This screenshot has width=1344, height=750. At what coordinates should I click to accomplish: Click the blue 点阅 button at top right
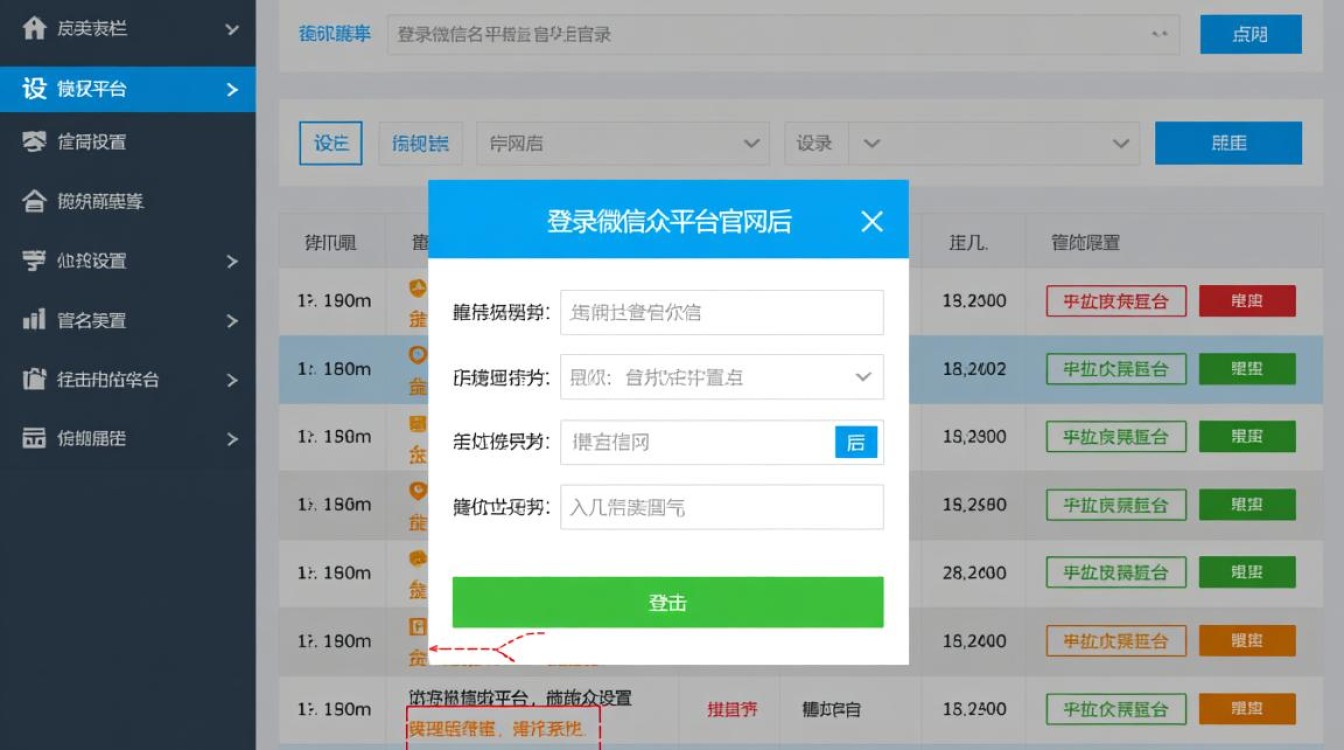[1249, 33]
